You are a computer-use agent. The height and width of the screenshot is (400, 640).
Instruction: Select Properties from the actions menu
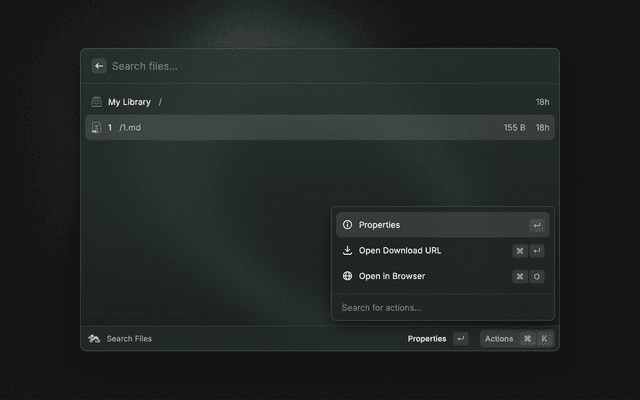[380, 225]
